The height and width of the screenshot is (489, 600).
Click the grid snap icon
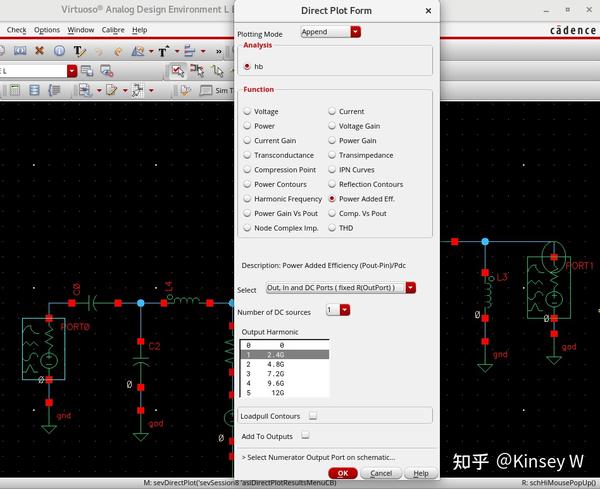pyautogui.click(x=137, y=90)
